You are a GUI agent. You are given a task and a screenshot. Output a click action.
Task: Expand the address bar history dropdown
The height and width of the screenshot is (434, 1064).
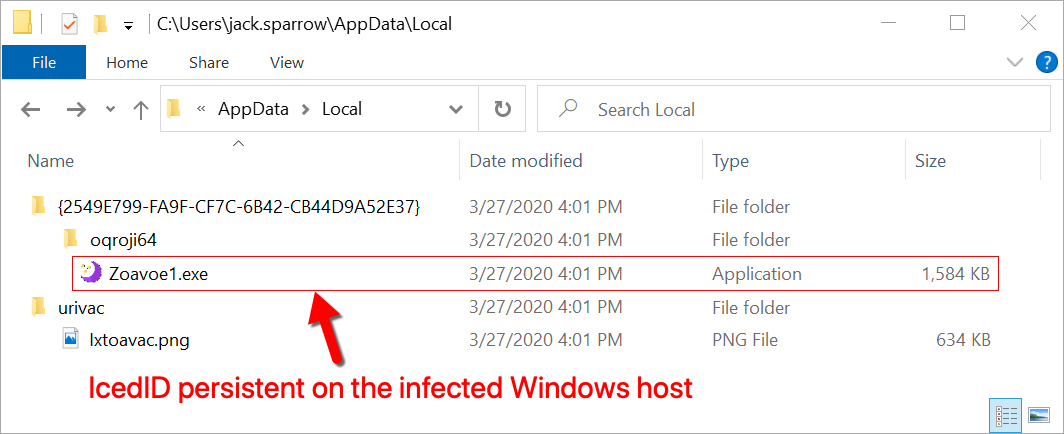pyautogui.click(x=457, y=108)
